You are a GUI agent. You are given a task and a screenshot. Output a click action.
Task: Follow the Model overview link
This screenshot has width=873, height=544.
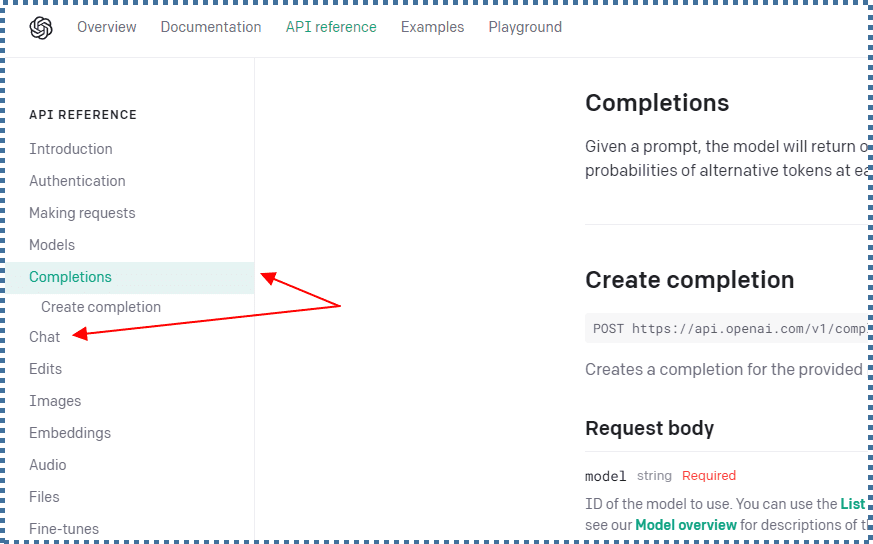(x=686, y=524)
